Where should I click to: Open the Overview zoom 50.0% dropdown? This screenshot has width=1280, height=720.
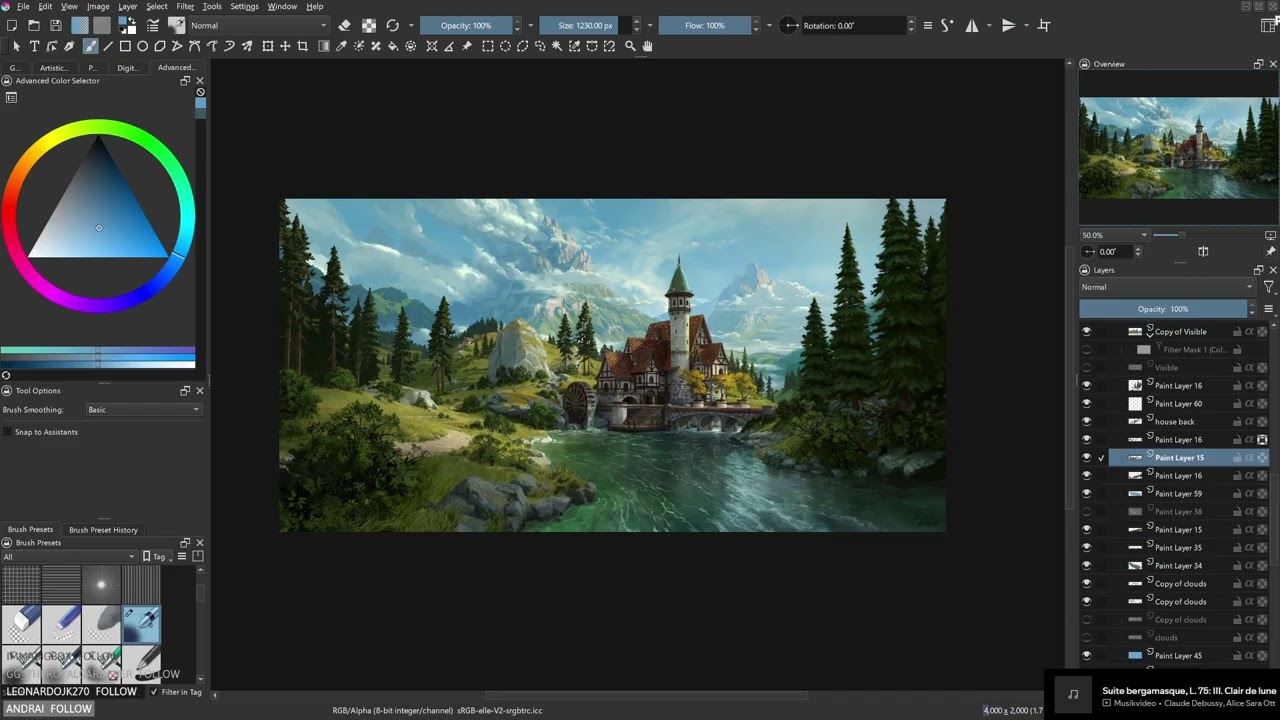pos(1114,235)
